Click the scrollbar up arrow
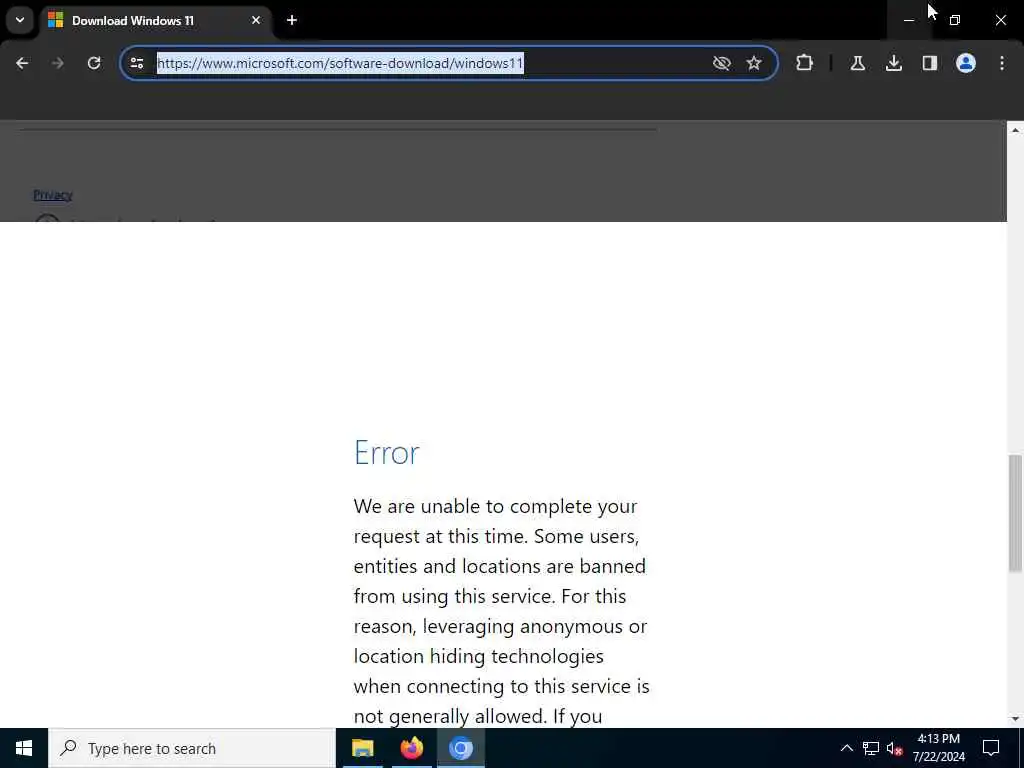The width and height of the screenshot is (1024, 768). 1015,130
